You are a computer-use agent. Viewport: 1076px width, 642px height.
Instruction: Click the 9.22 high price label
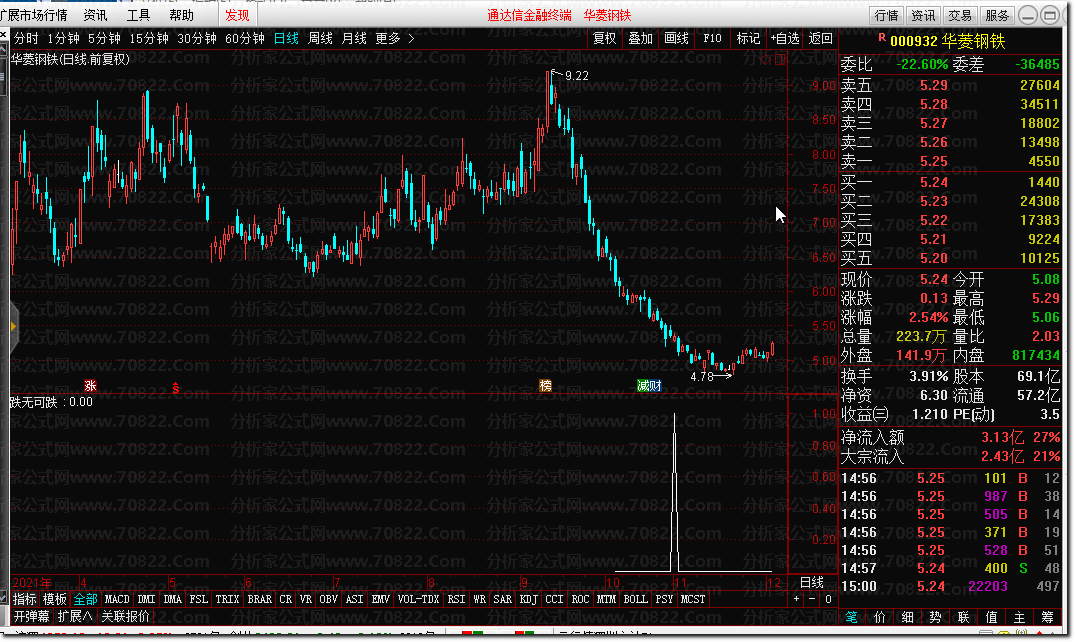pos(576,75)
